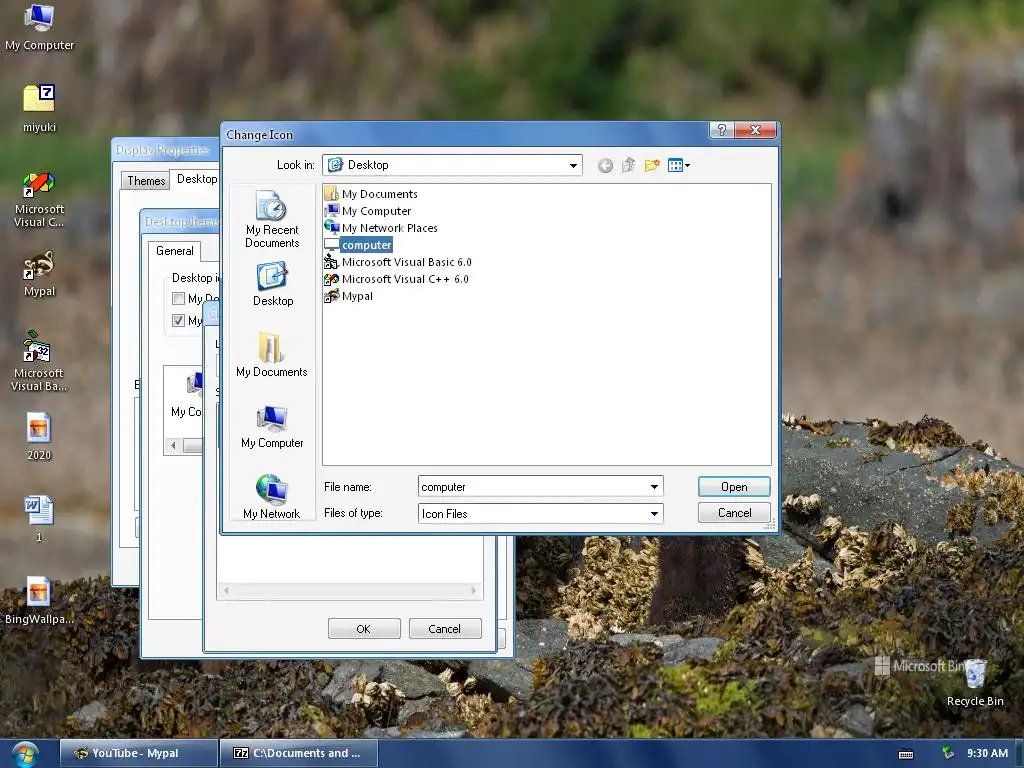This screenshot has height=768, width=1024.
Task: Select Microsoft Visual Basic 6.0 shortcut in list
Action: tap(398, 262)
